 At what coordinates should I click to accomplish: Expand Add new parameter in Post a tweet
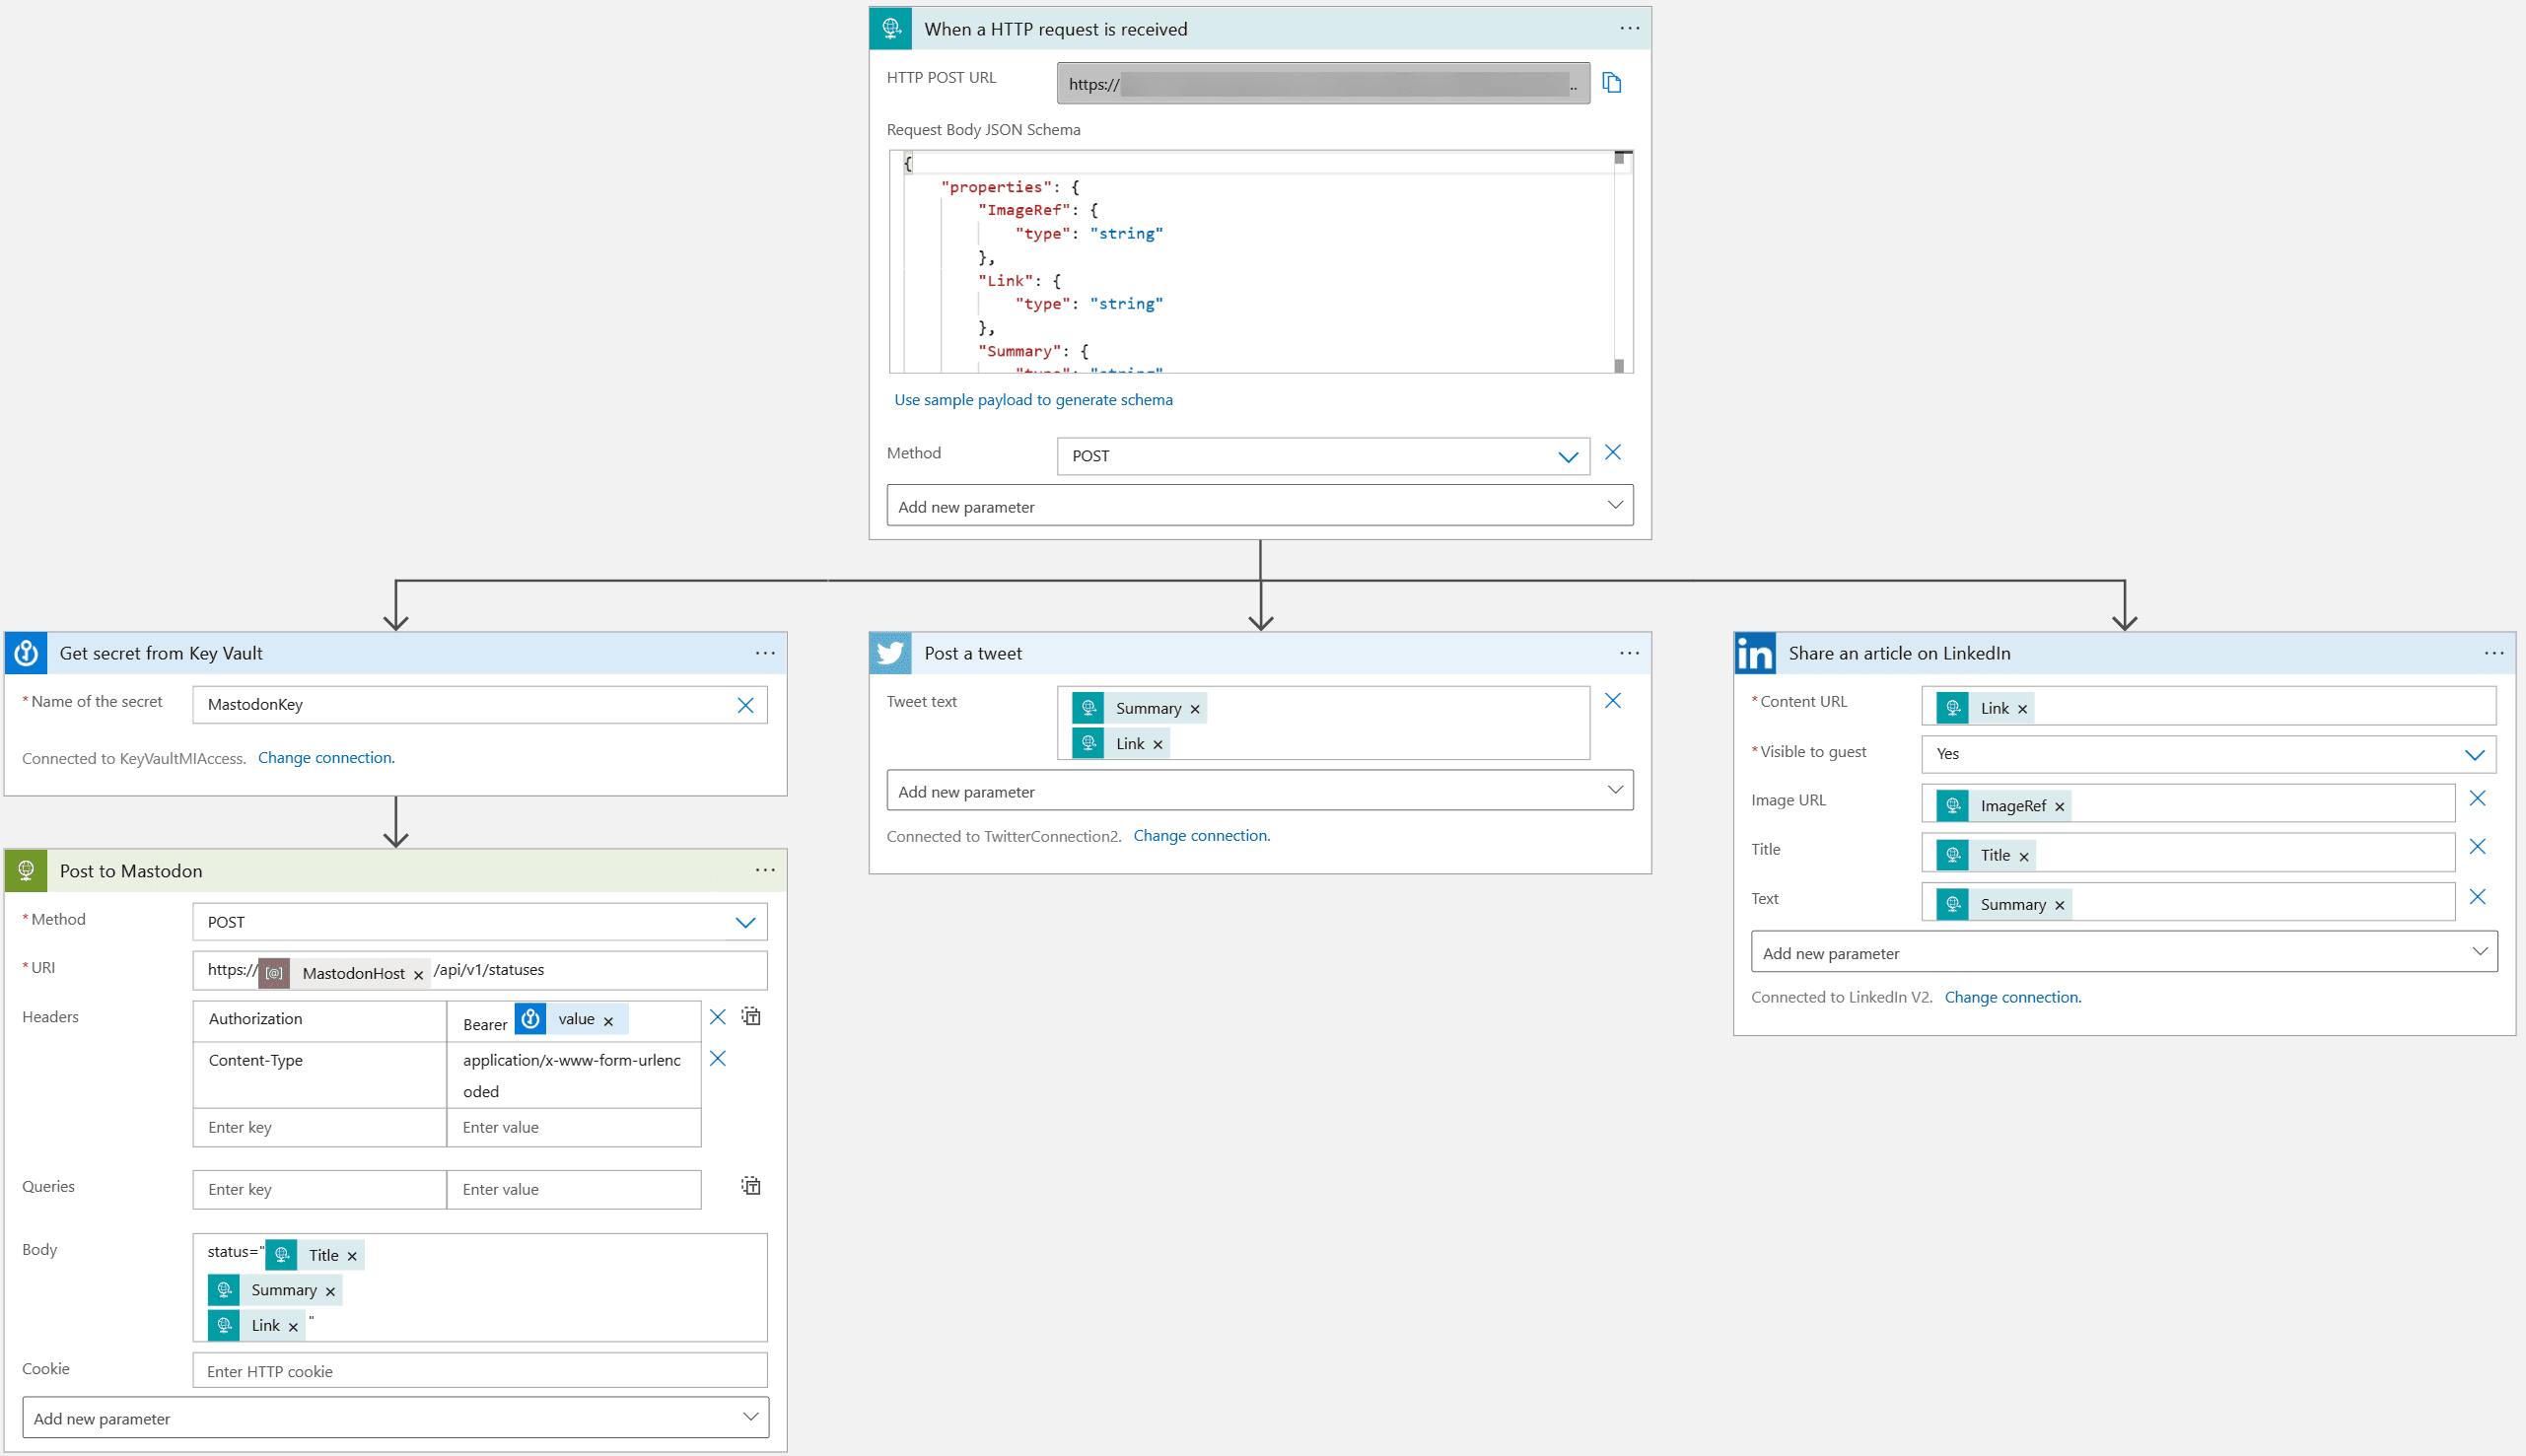(1260, 790)
